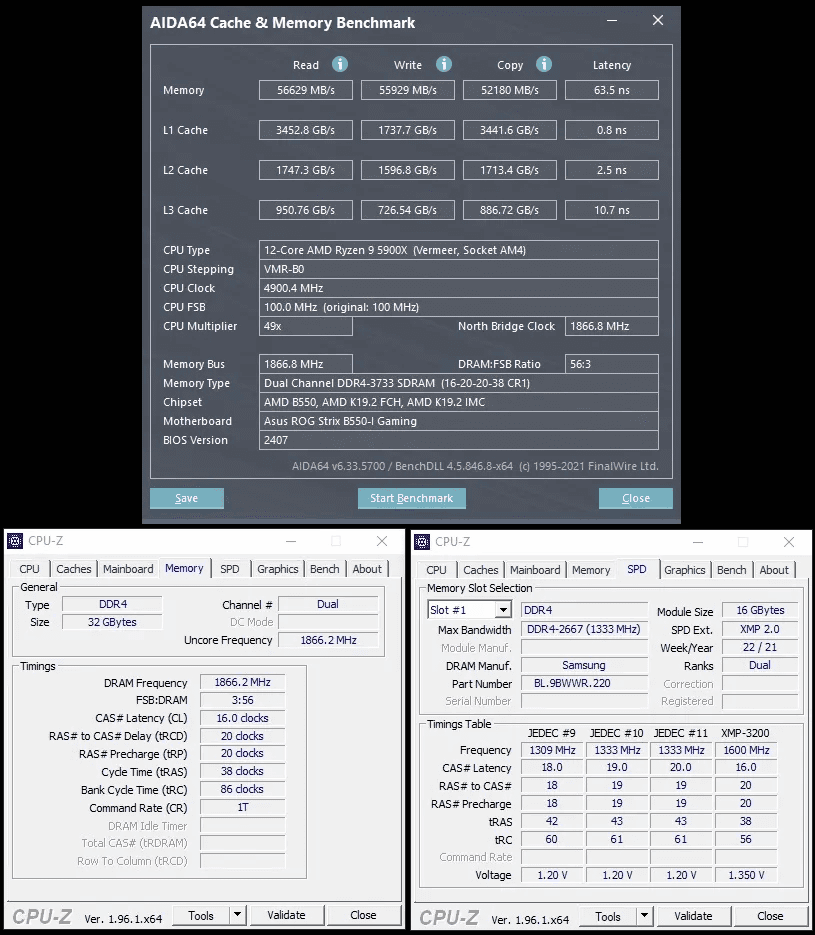
Task: Expand Tools dropdown arrow in left CPU-Z
Action: [x=237, y=915]
